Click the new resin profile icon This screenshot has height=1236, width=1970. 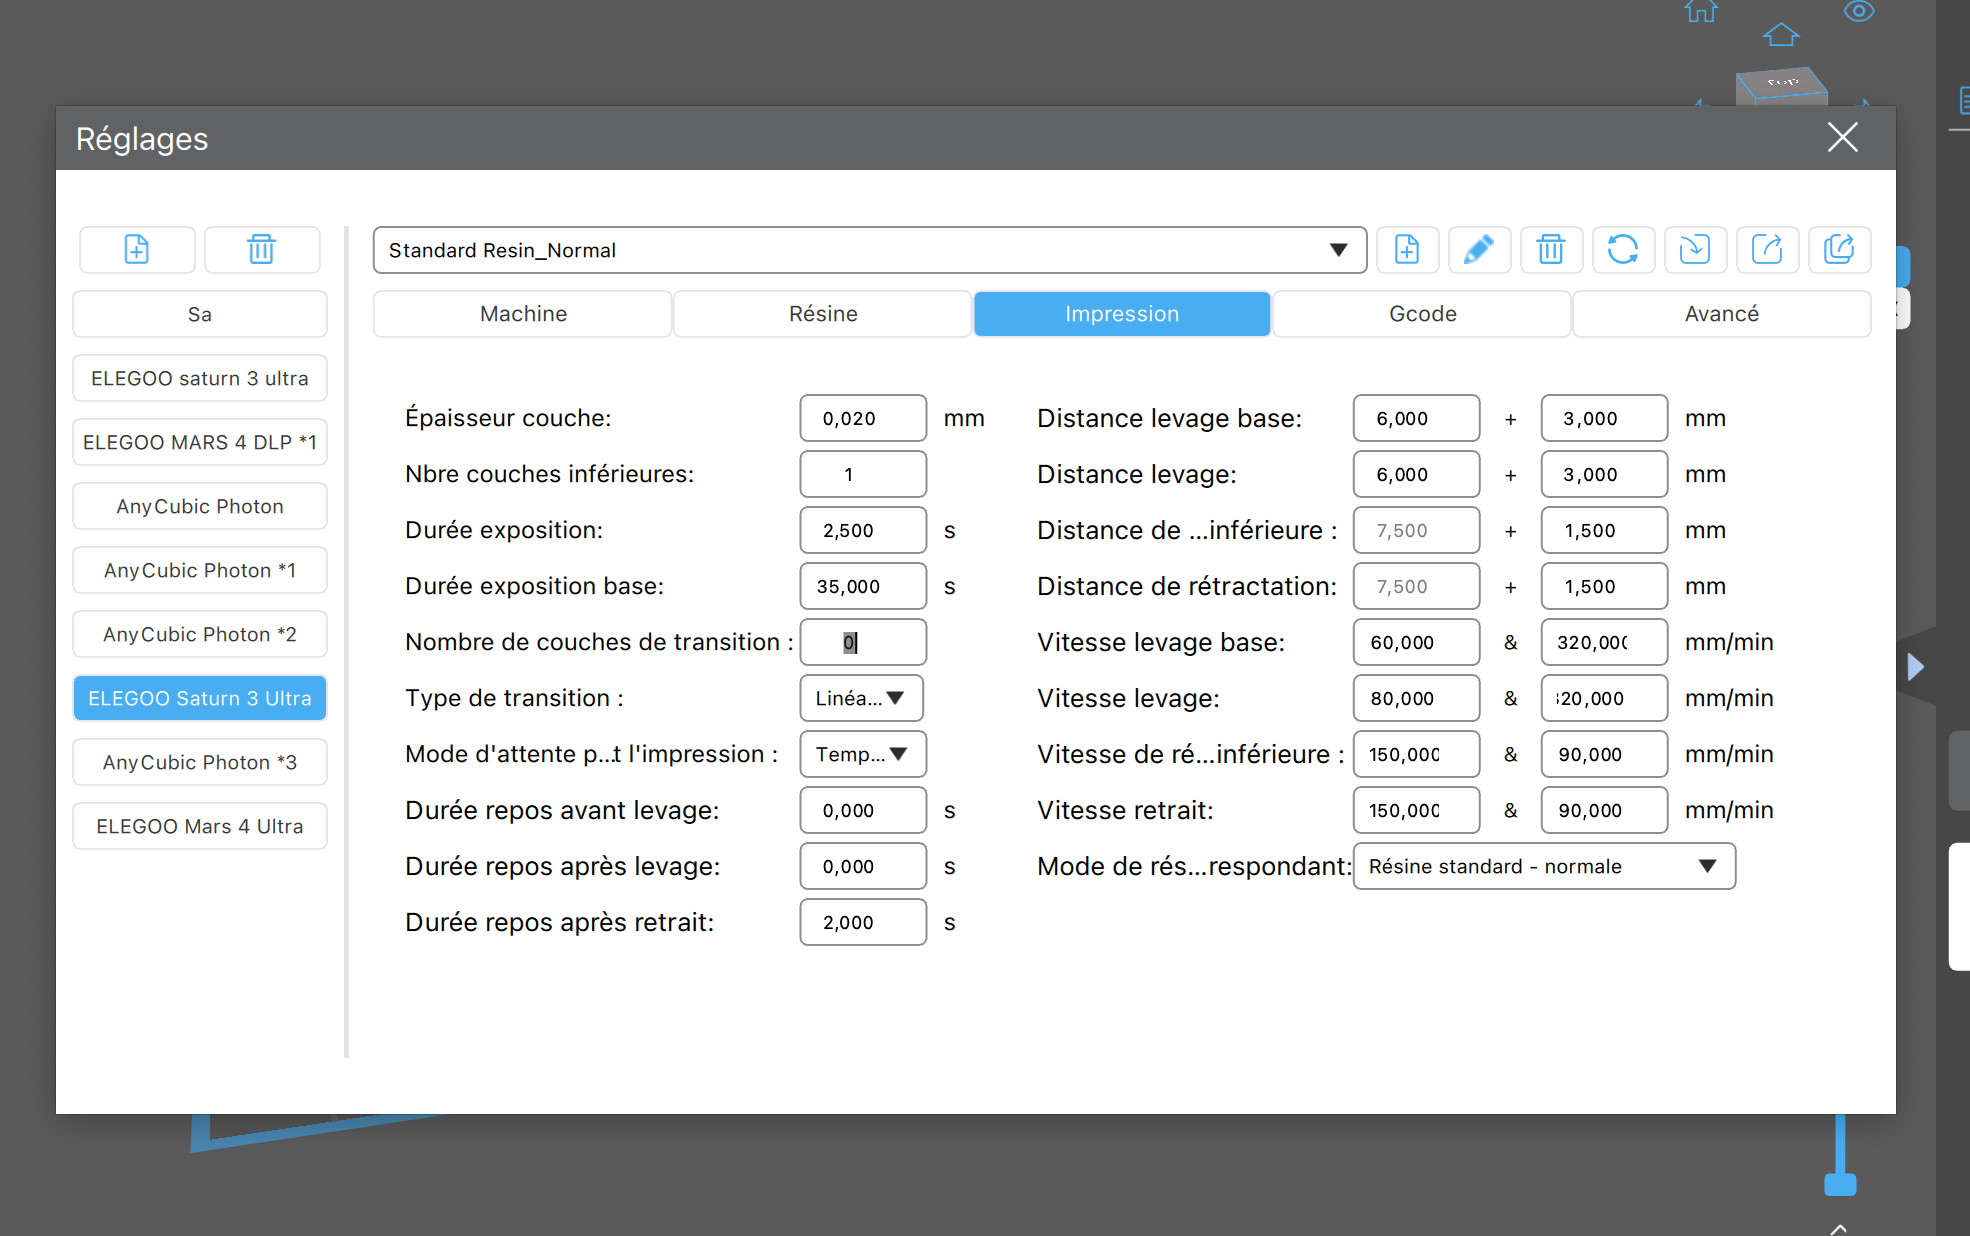pos(1407,249)
